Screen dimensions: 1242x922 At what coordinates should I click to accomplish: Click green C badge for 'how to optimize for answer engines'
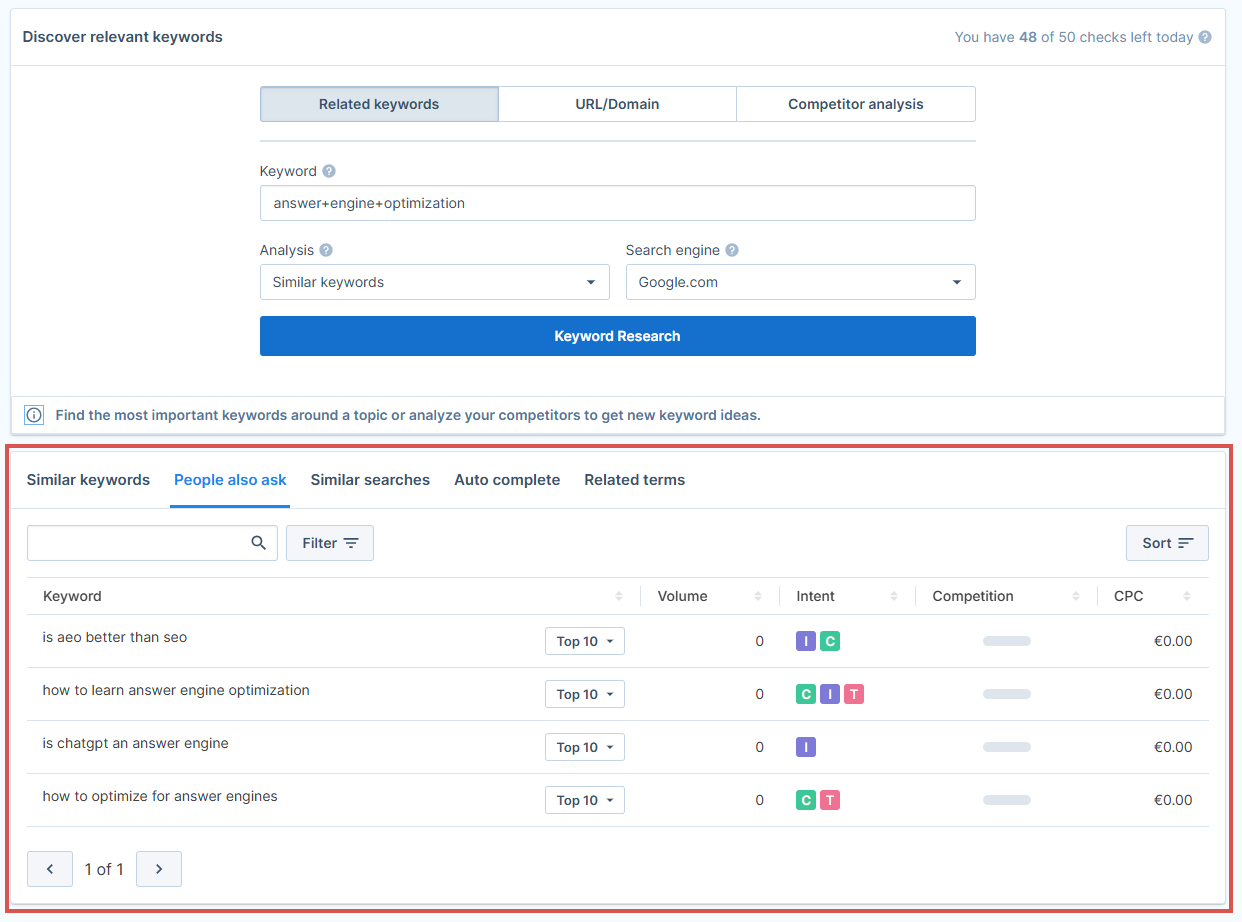click(x=806, y=800)
